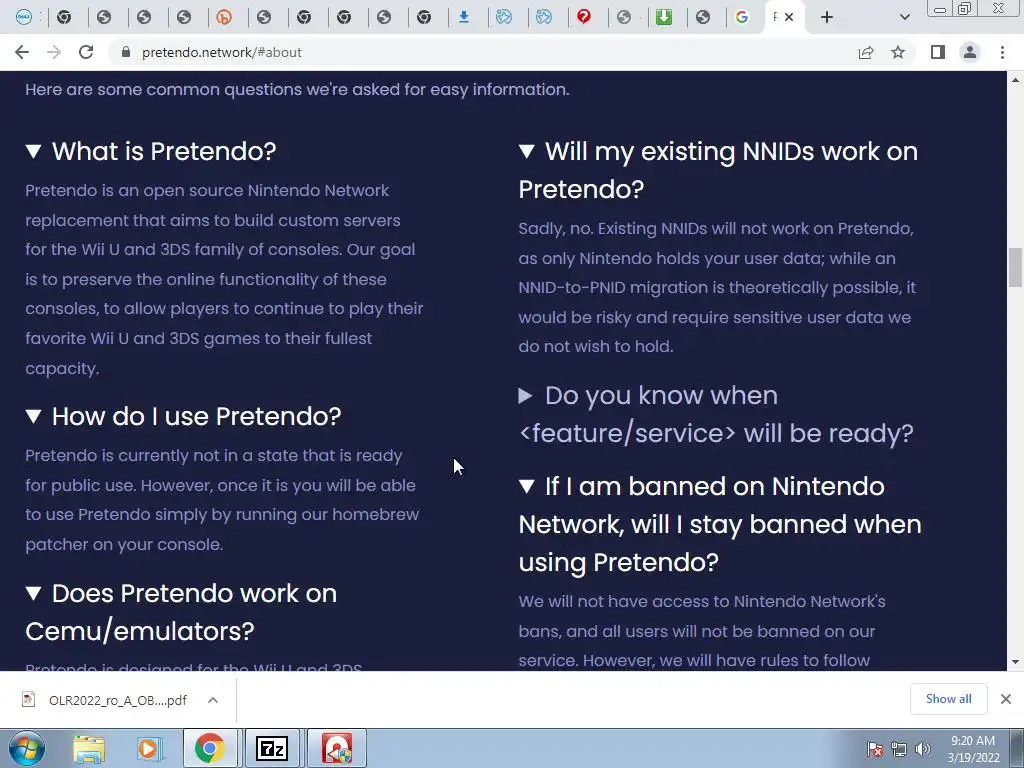1024x768 pixels.
Task: Switch to the orange b-icon tab
Action: pos(224,17)
